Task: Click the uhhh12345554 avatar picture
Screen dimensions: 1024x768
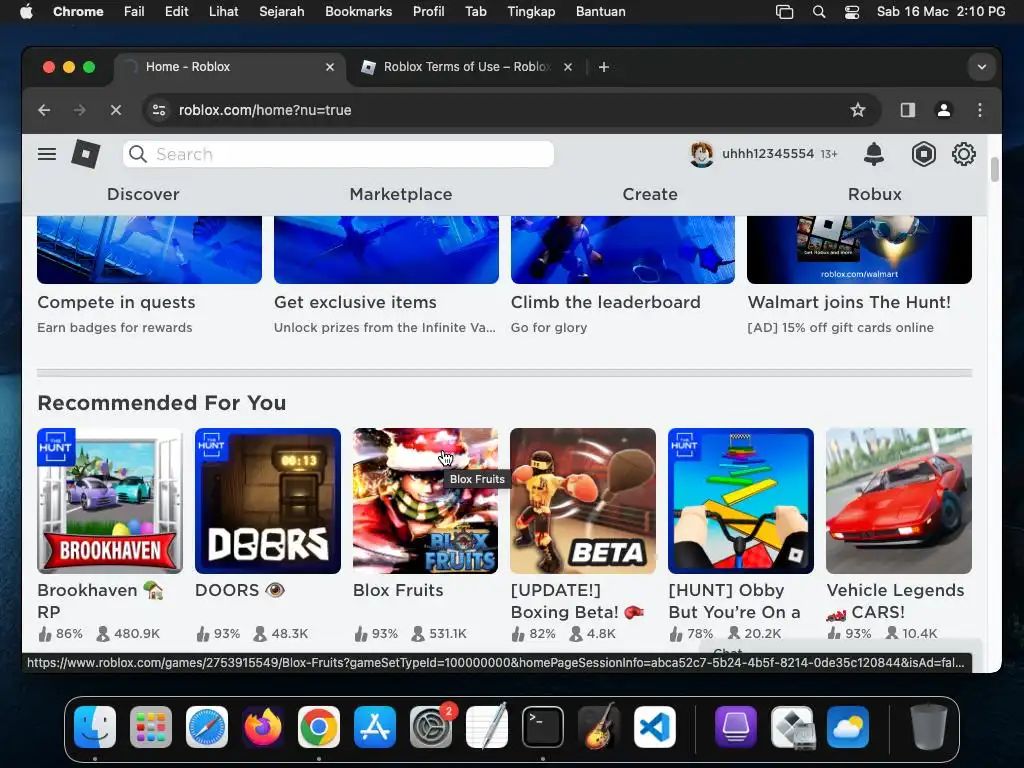Action: (701, 154)
